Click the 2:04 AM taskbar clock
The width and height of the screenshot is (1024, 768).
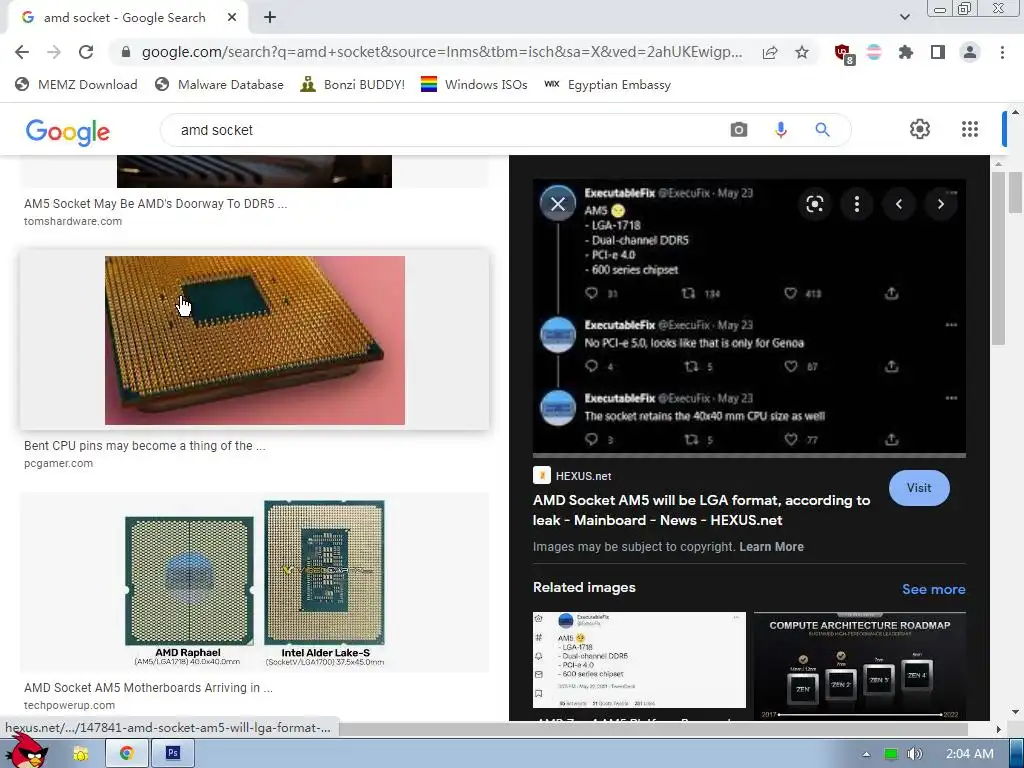(x=970, y=754)
